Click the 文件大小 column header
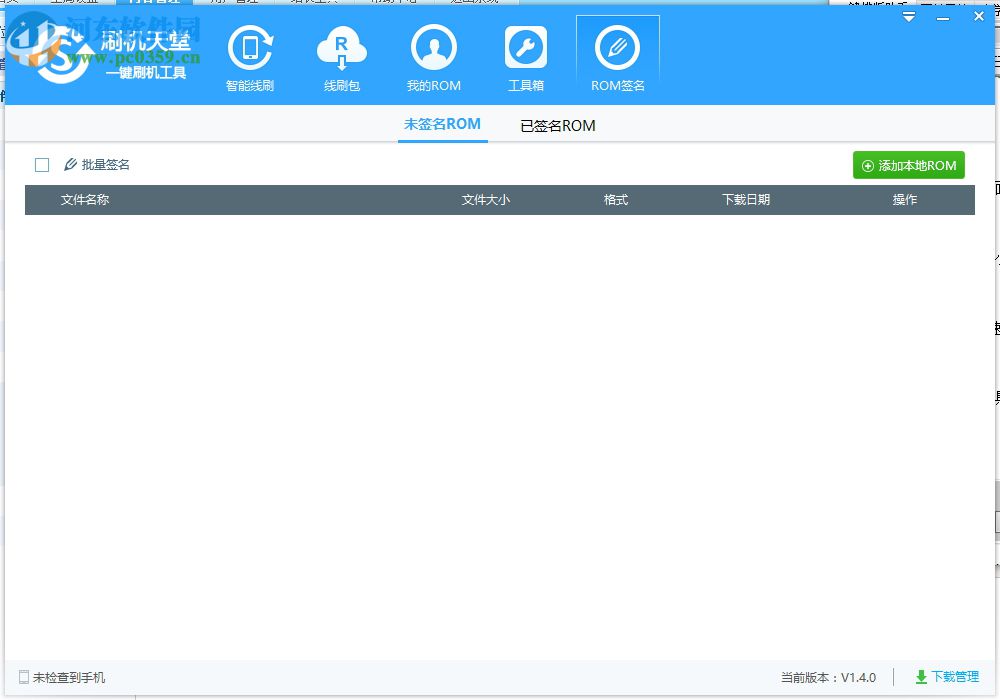This screenshot has width=1000, height=700. click(x=485, y=200)
